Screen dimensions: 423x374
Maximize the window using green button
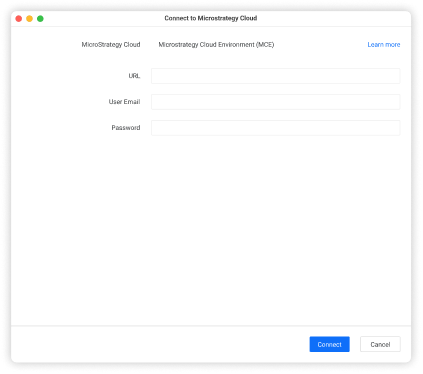click(40, 19)
